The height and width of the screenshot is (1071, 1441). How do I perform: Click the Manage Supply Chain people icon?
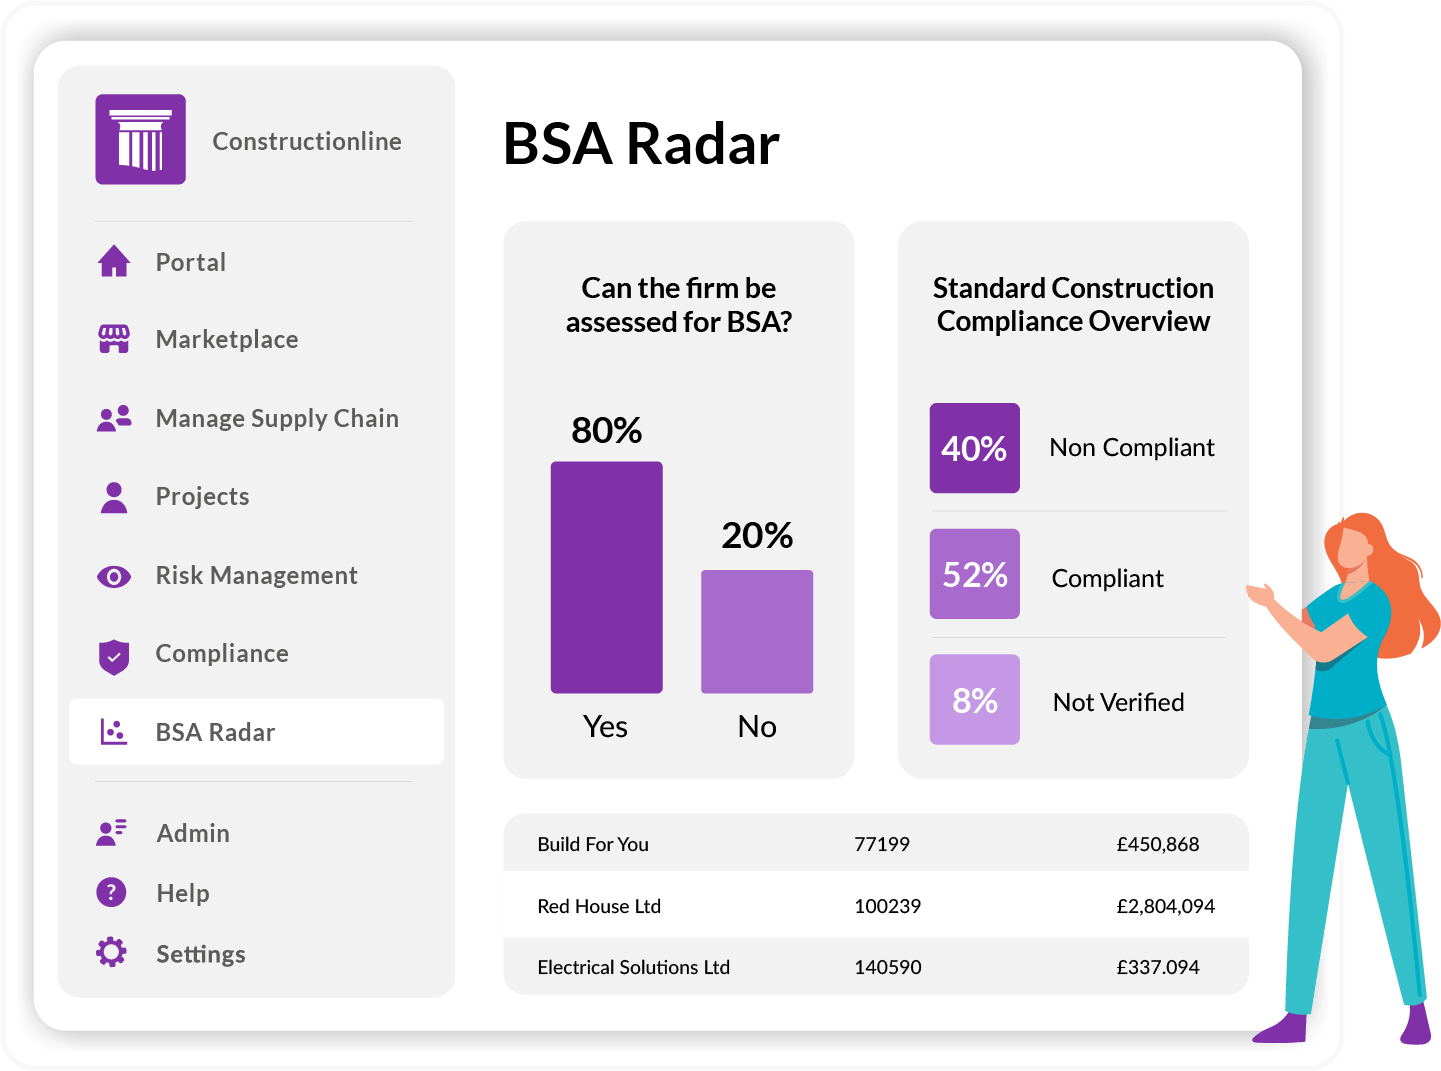pos(114,418)
